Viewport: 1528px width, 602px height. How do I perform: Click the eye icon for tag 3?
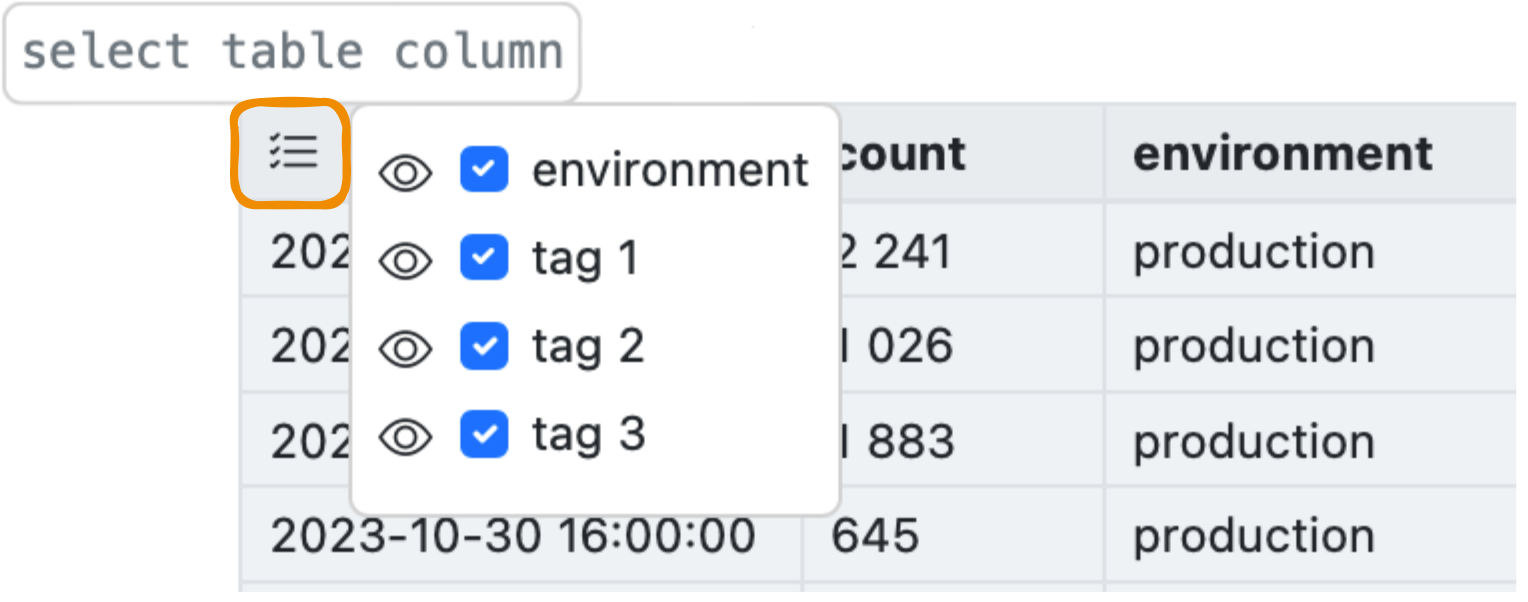tap(405, 436)
